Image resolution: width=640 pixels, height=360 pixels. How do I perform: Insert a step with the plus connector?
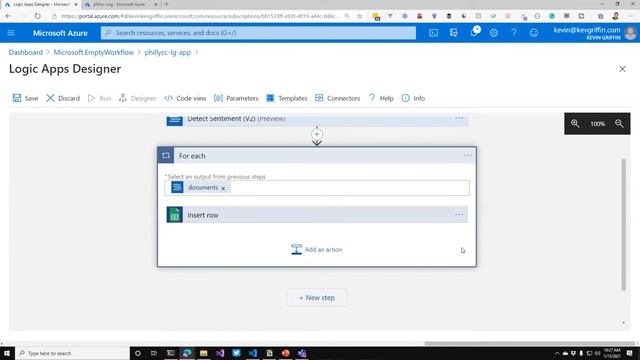[317, 134]
